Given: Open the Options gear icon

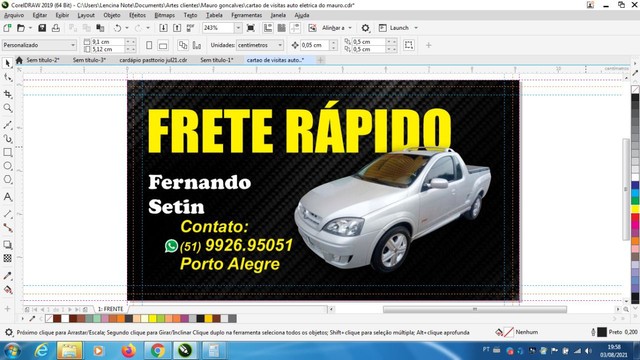Looking at the screenshot, I should [x=365, y=28].
